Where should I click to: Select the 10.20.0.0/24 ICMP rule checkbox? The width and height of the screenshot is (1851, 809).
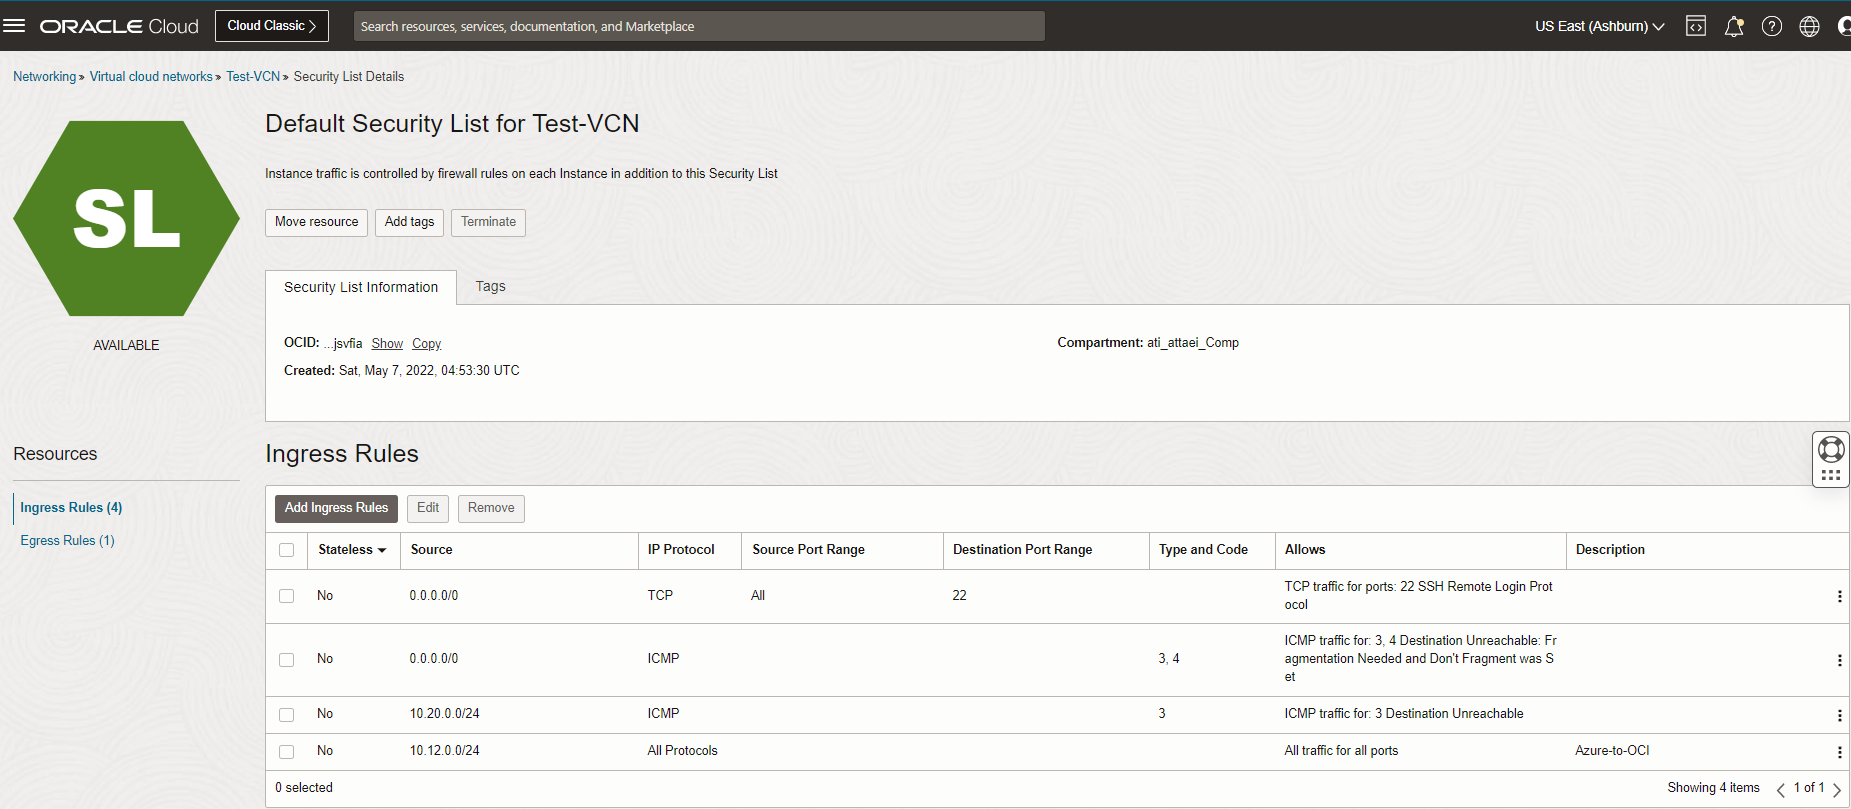coord(287,715)
